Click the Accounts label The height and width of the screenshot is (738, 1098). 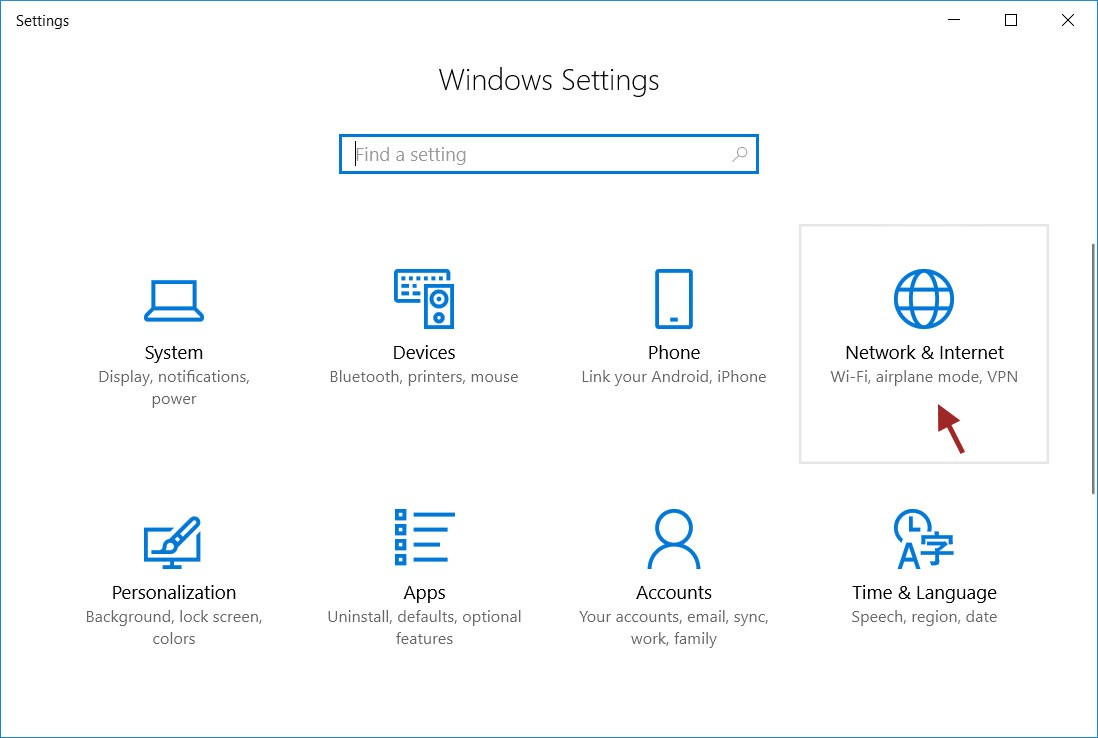coord(674,592)
